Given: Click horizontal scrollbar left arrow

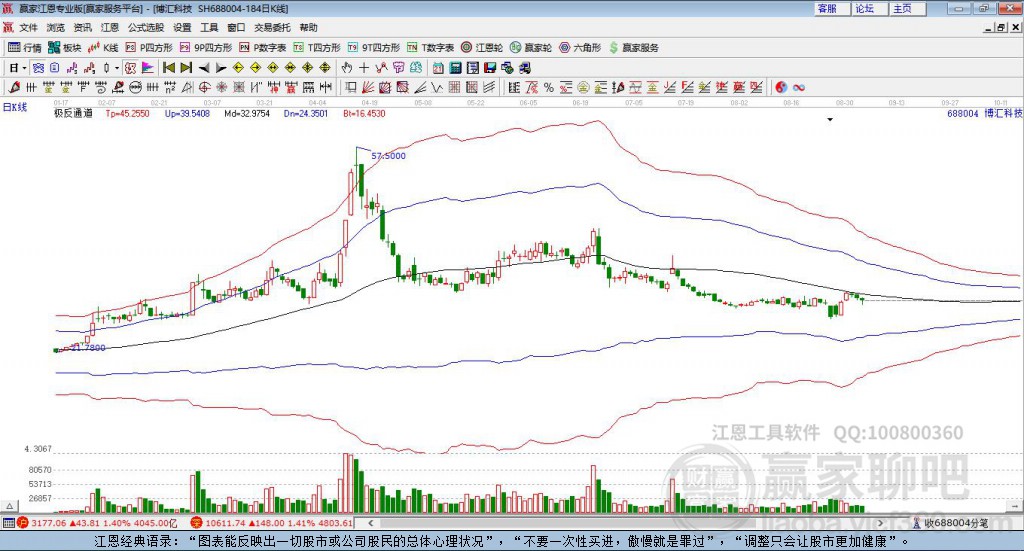Looking at the screenshot, I should (x=371, y=523).
